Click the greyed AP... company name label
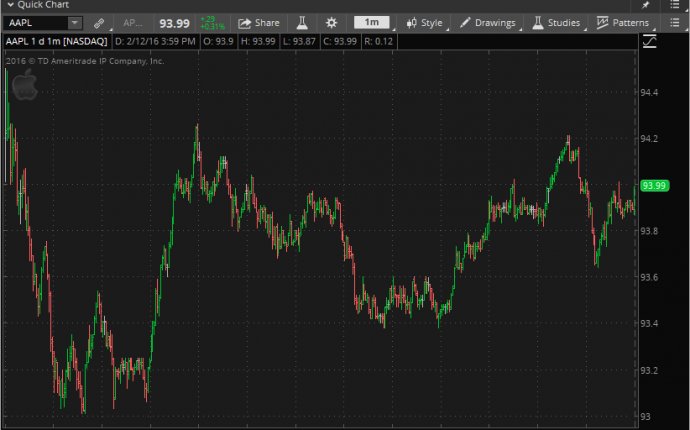The height and width of the screenshot is (430, 690). [132, 23]
